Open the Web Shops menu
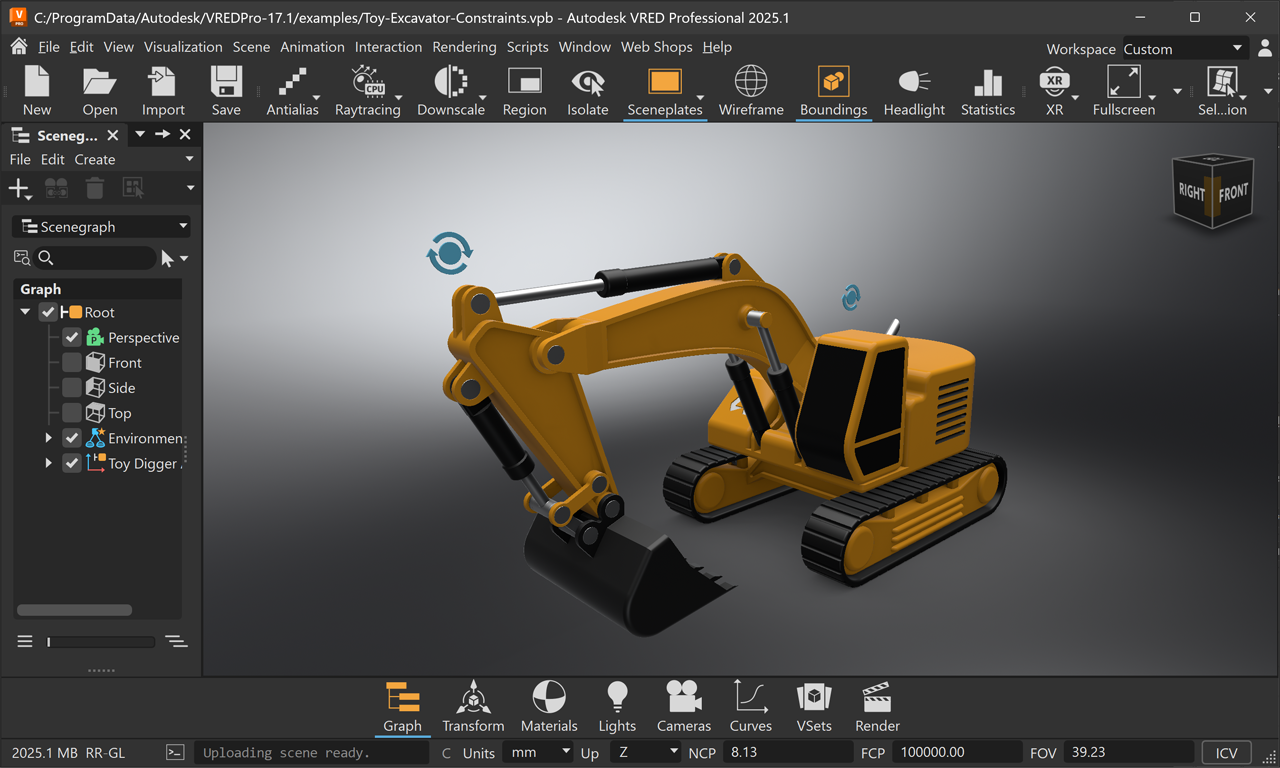 (656, 46)
